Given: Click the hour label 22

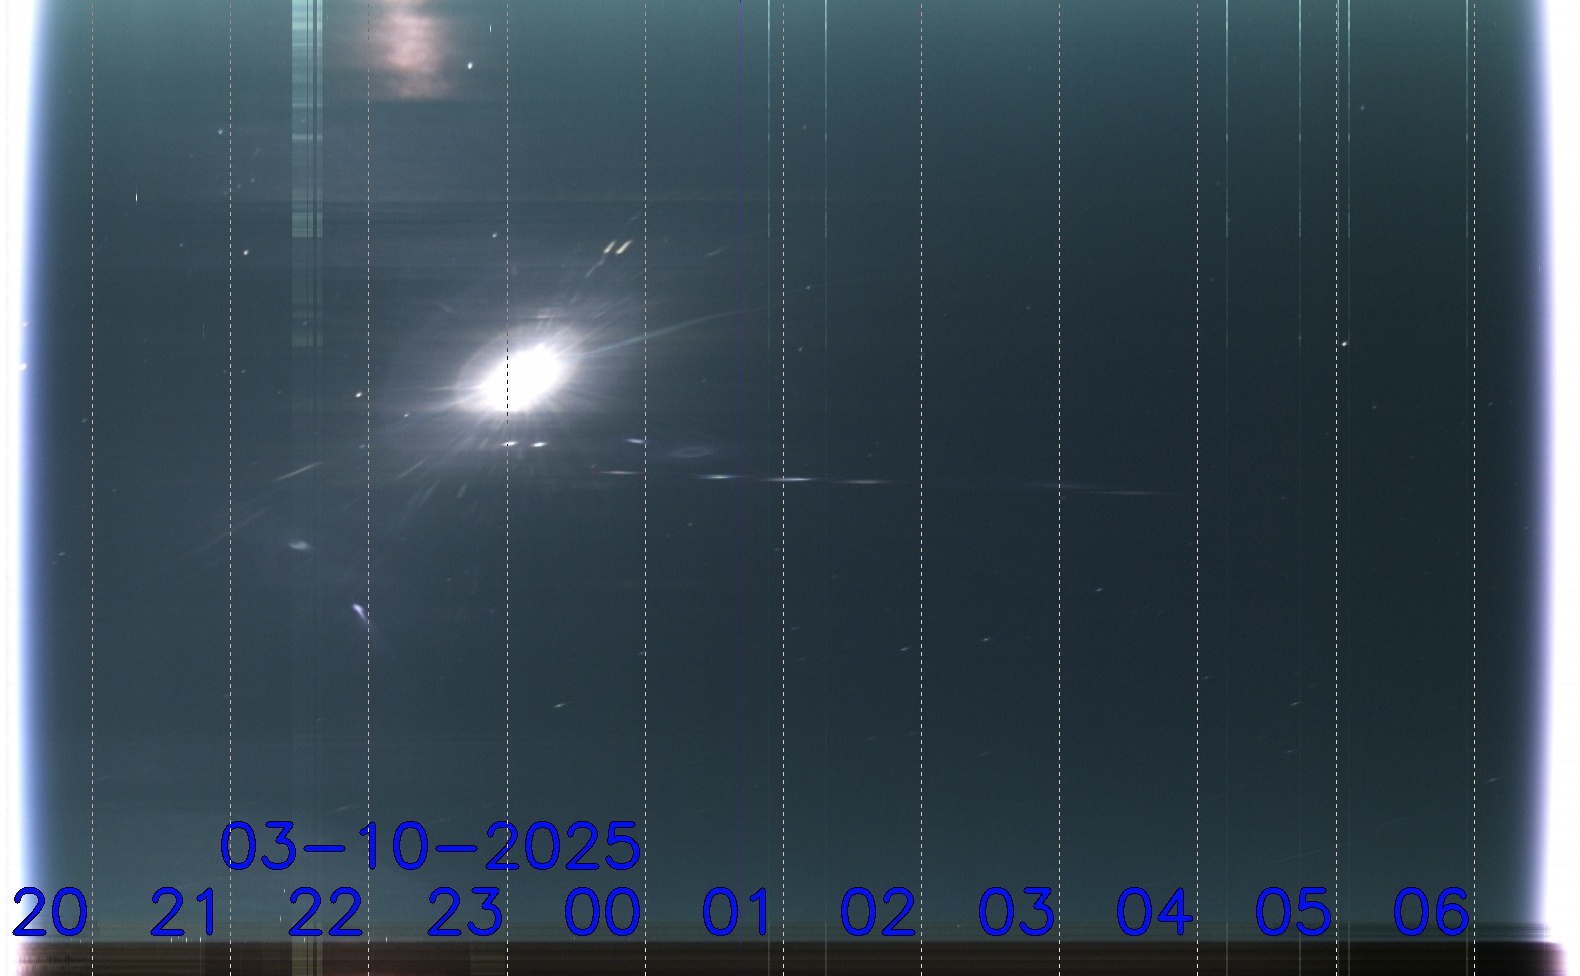Looking at the screenshot, I should 326,912.
